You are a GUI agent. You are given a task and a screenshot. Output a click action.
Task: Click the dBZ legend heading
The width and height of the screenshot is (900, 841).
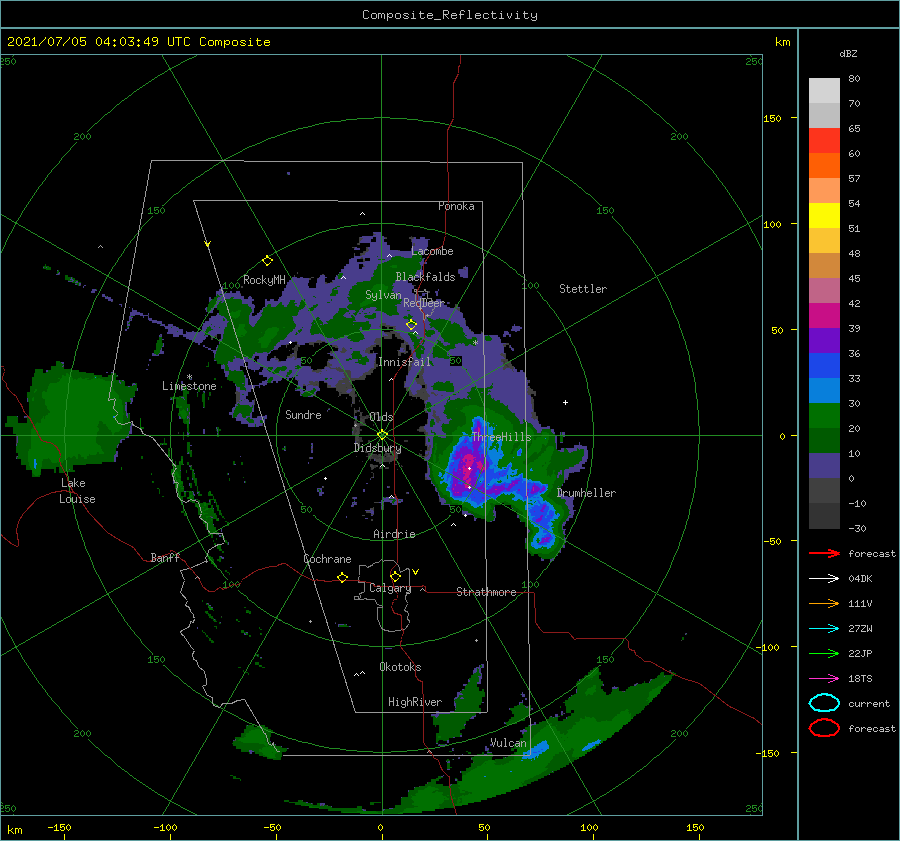coord(848,54)
